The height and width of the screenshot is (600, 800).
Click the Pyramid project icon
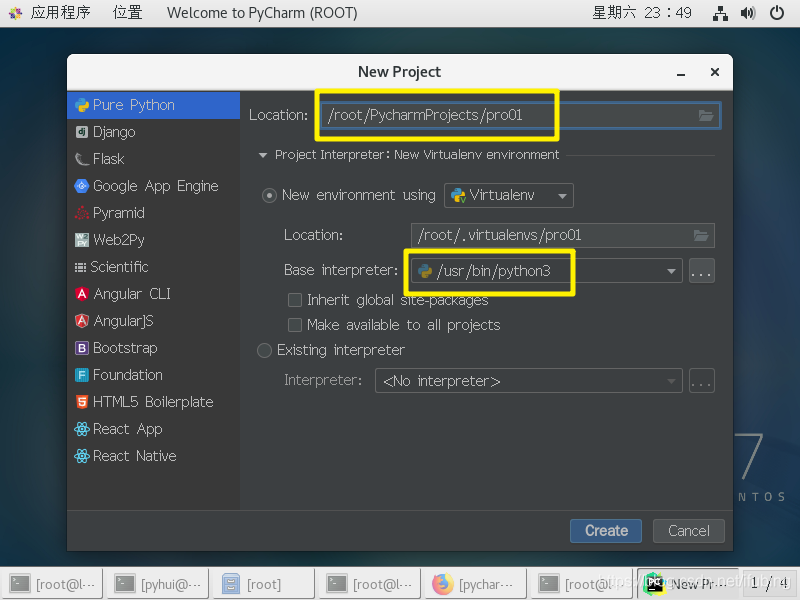pos(82,213)
